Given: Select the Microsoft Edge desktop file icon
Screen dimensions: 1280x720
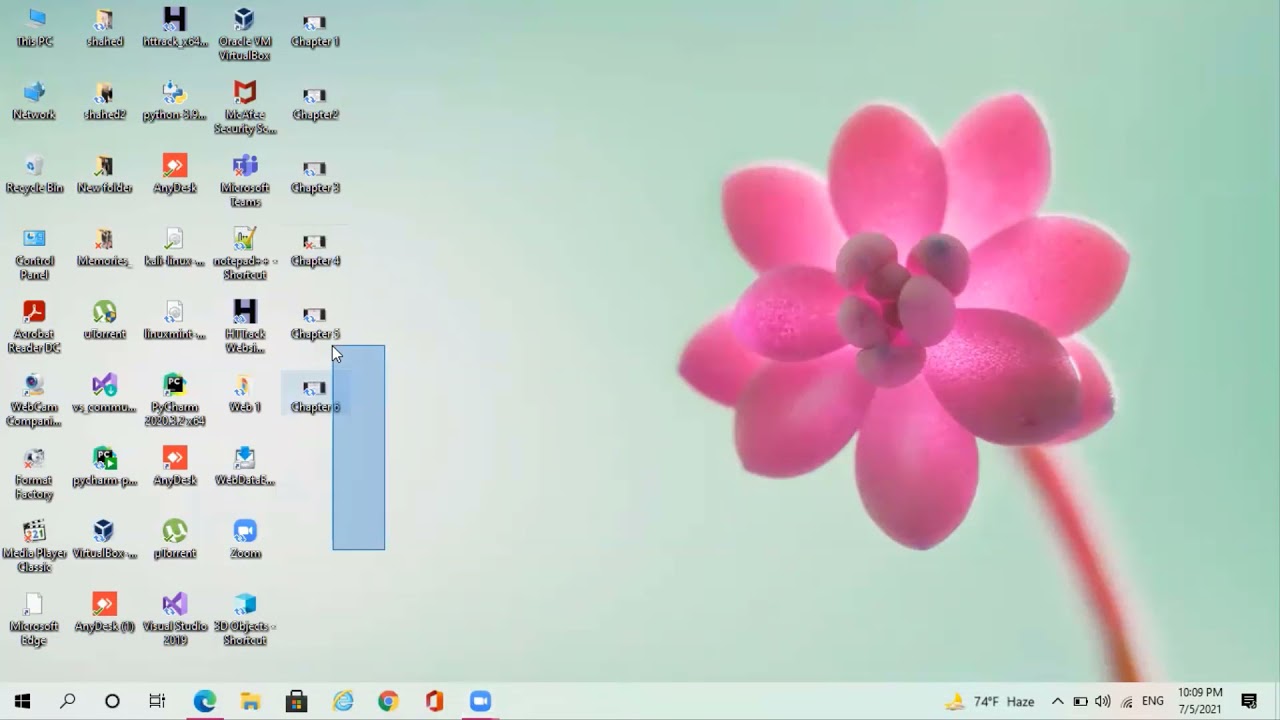Looking at the screenshot, I should [34, 619].
